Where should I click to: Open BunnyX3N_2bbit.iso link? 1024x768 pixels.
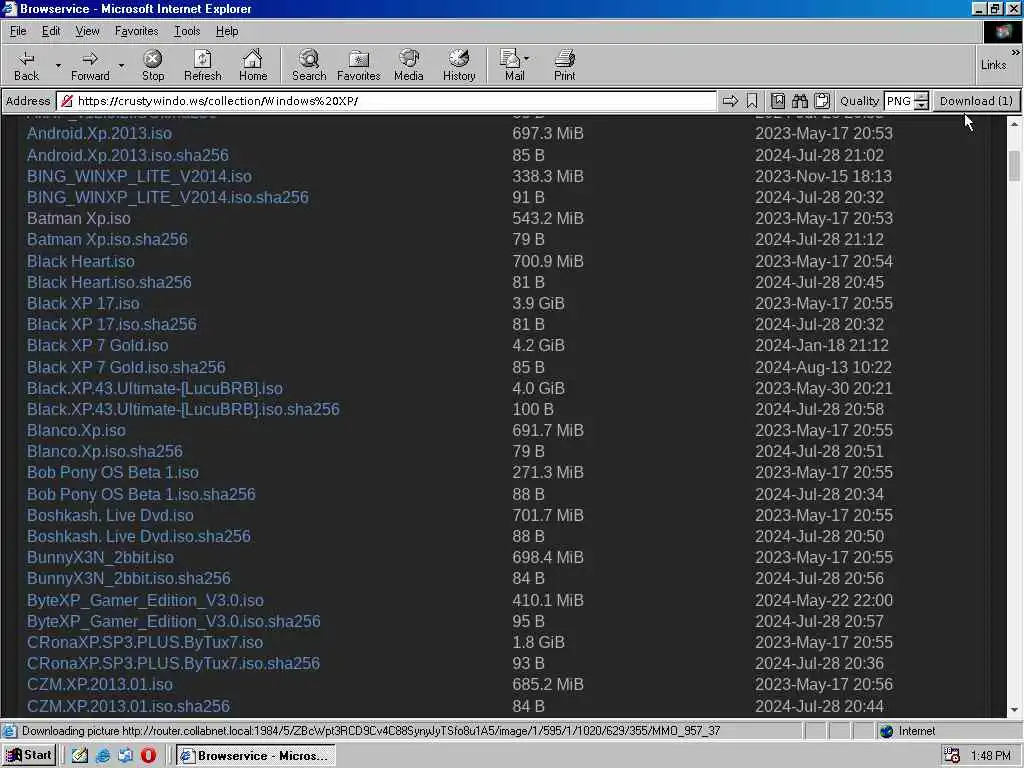point(100,557)
